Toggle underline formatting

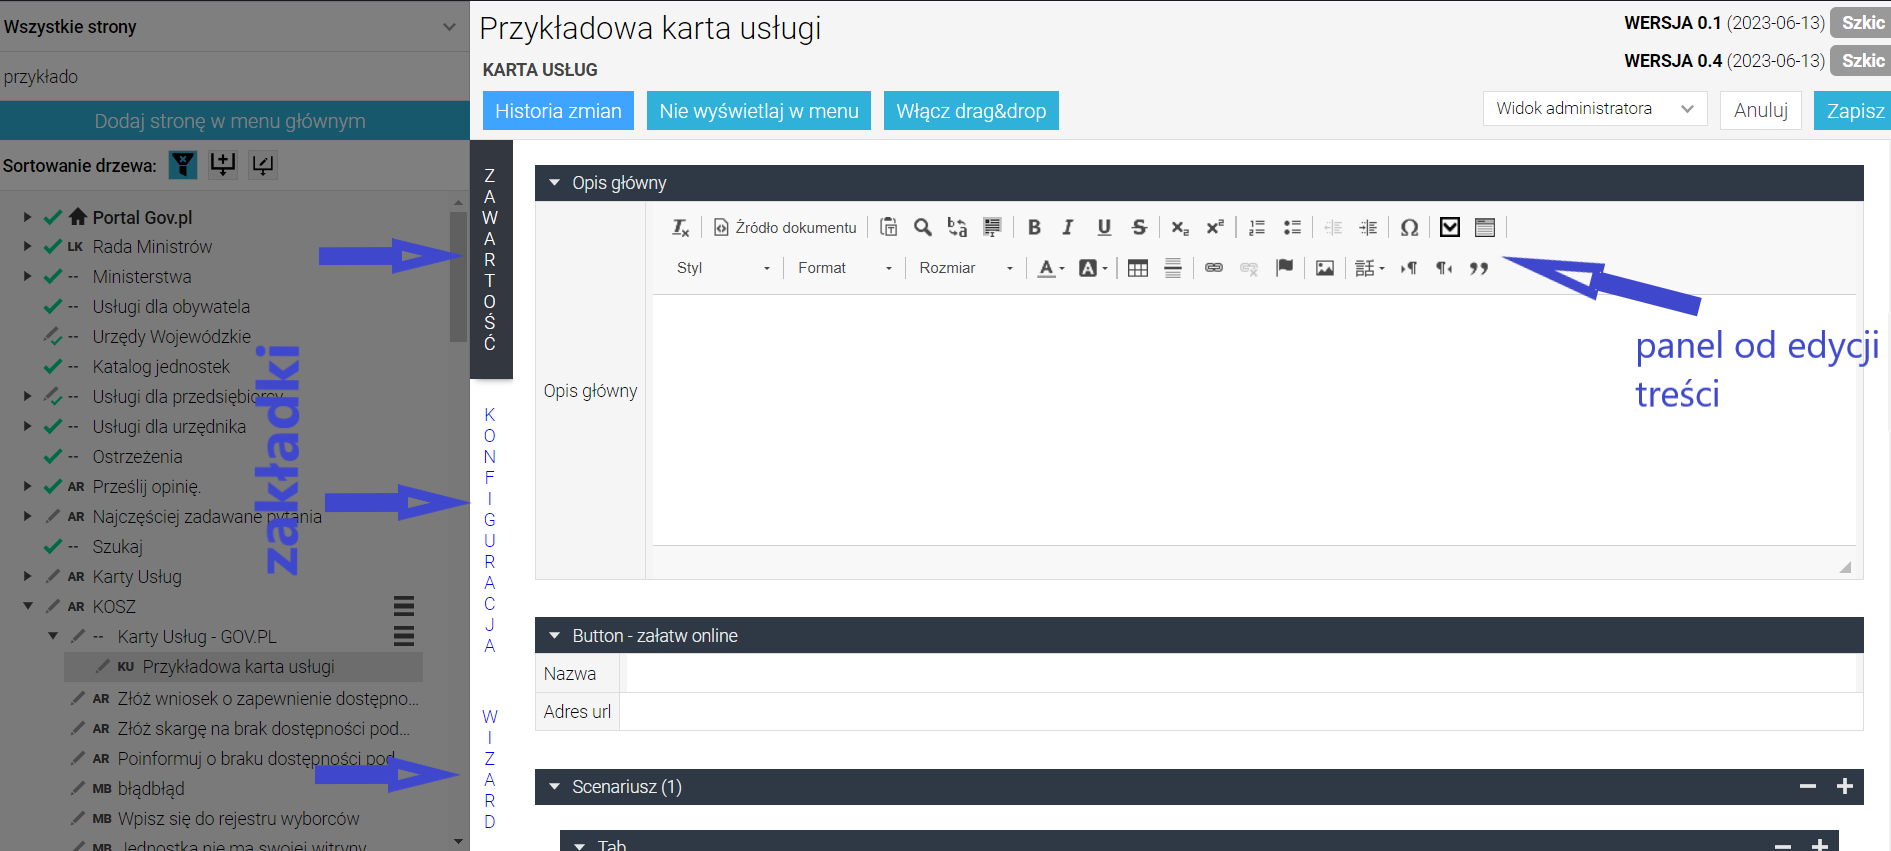tap(1104, 228)
